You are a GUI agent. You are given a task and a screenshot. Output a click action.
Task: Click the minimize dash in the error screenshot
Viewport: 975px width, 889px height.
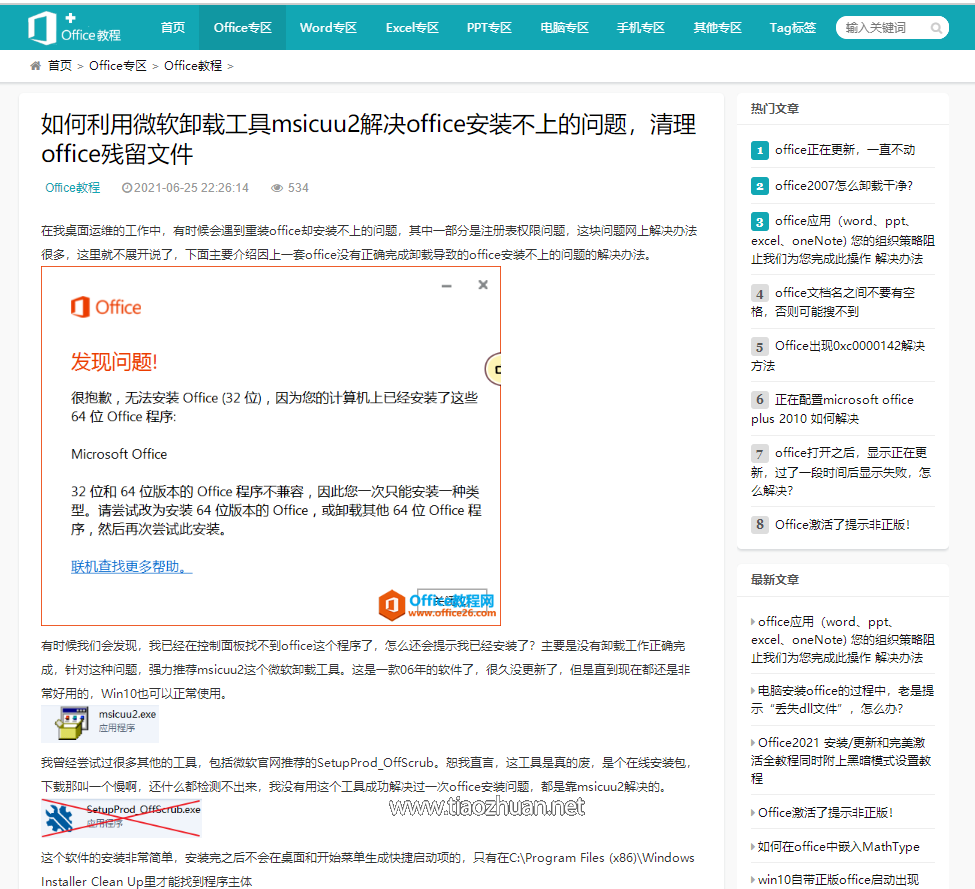coord(446,286)
